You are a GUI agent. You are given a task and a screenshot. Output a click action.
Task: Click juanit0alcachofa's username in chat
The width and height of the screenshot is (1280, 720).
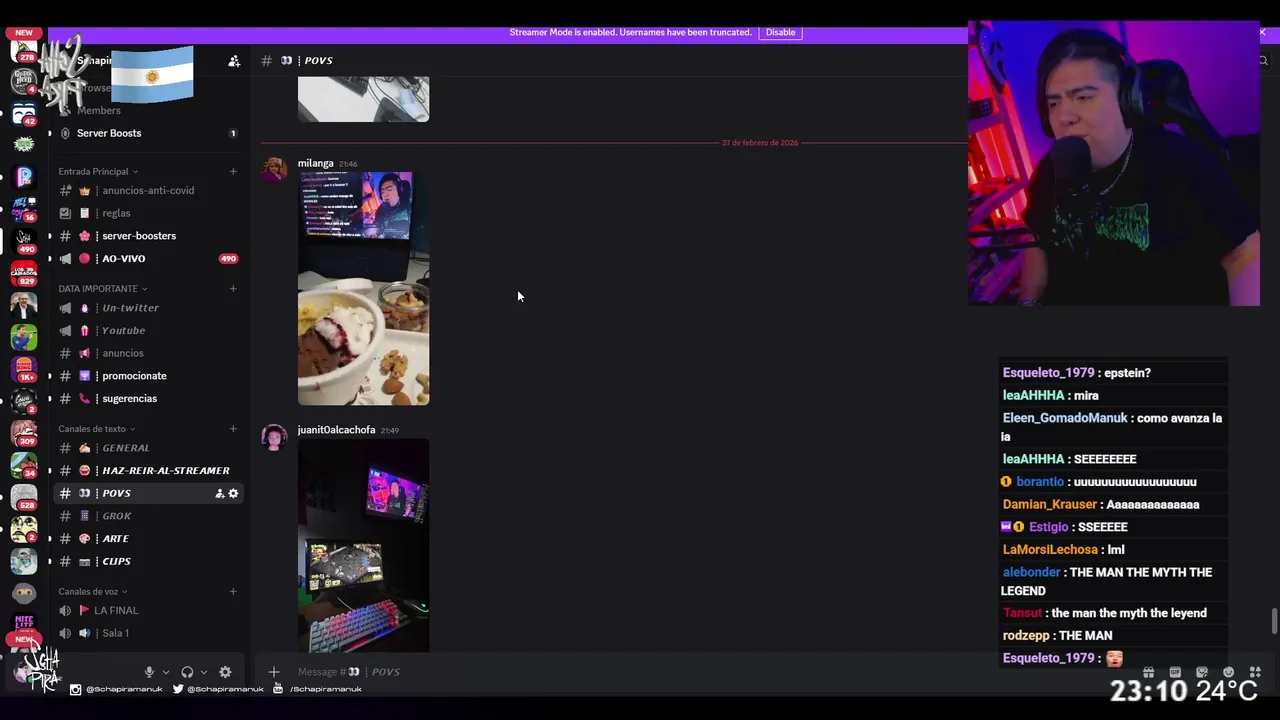336,430
